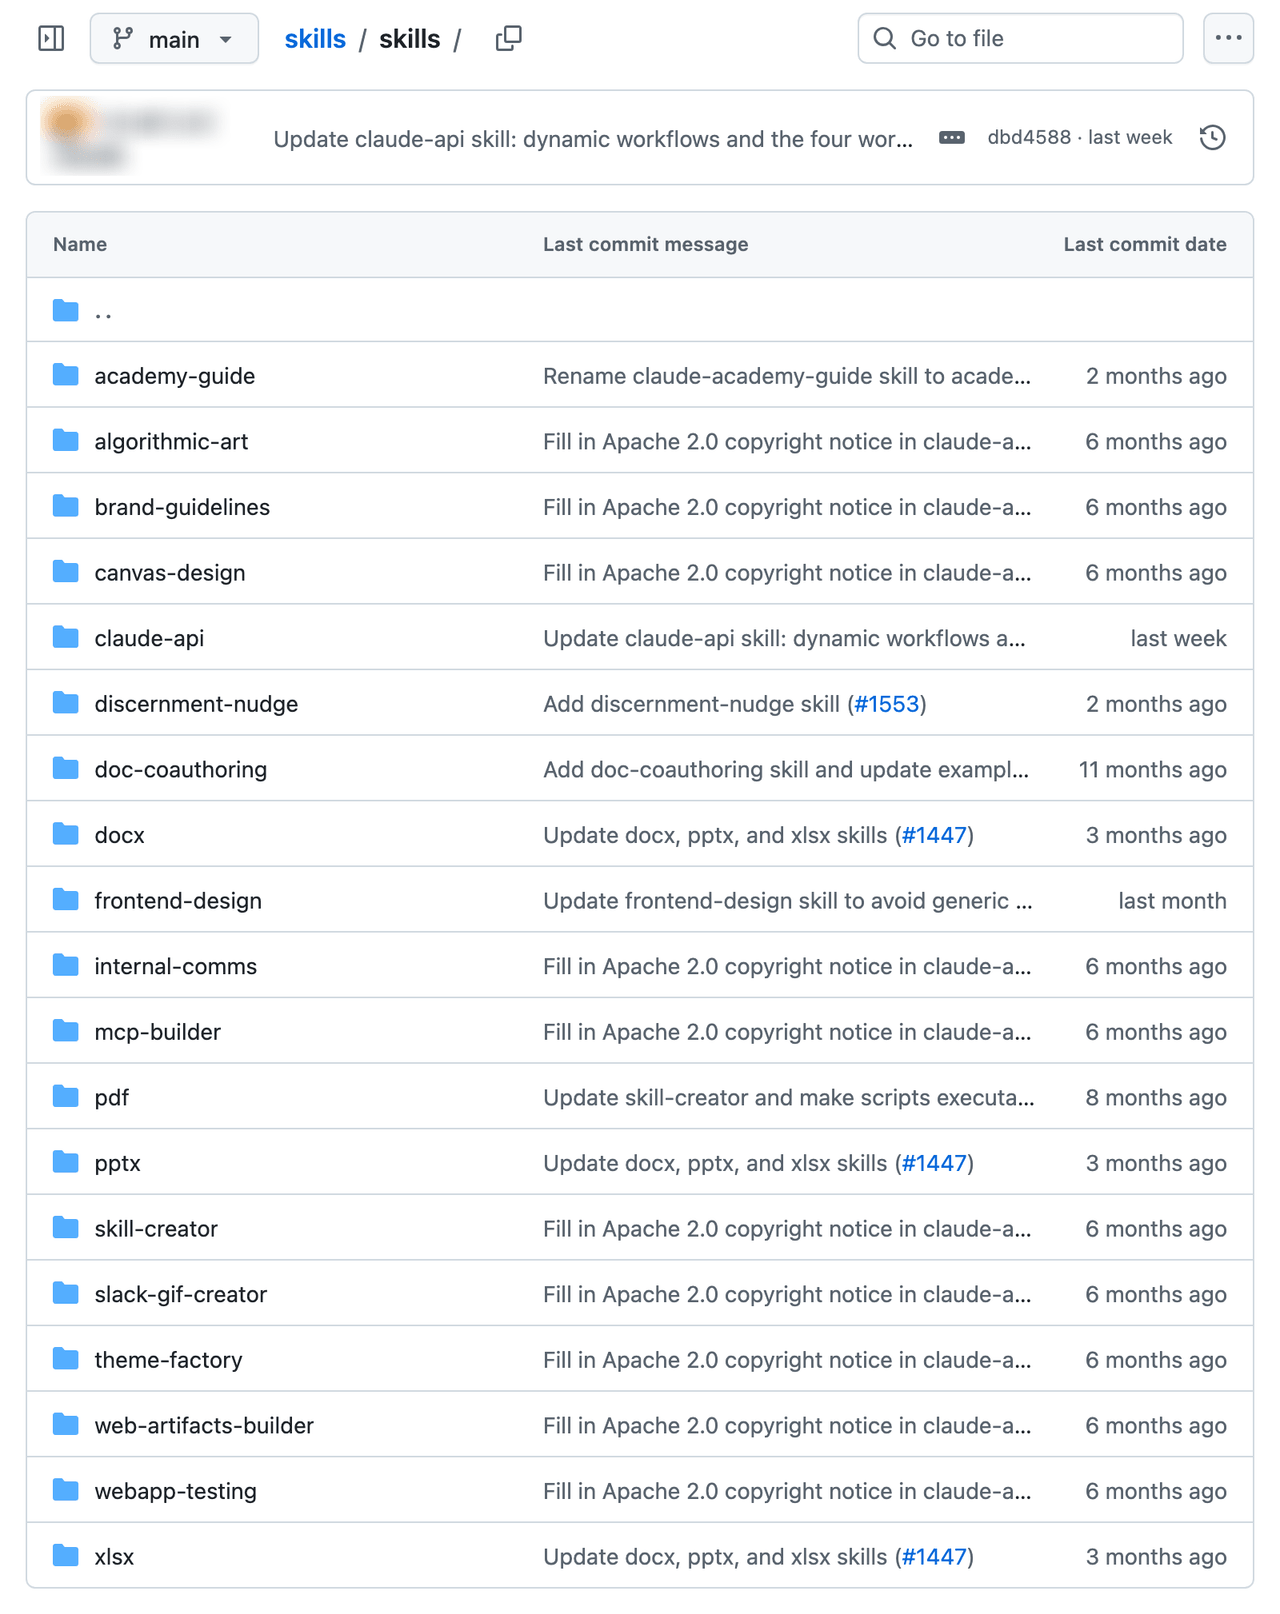Navigate to skills root breadcrumb link
Viewport: 1280px width, 1614px height.
point(315,39)
